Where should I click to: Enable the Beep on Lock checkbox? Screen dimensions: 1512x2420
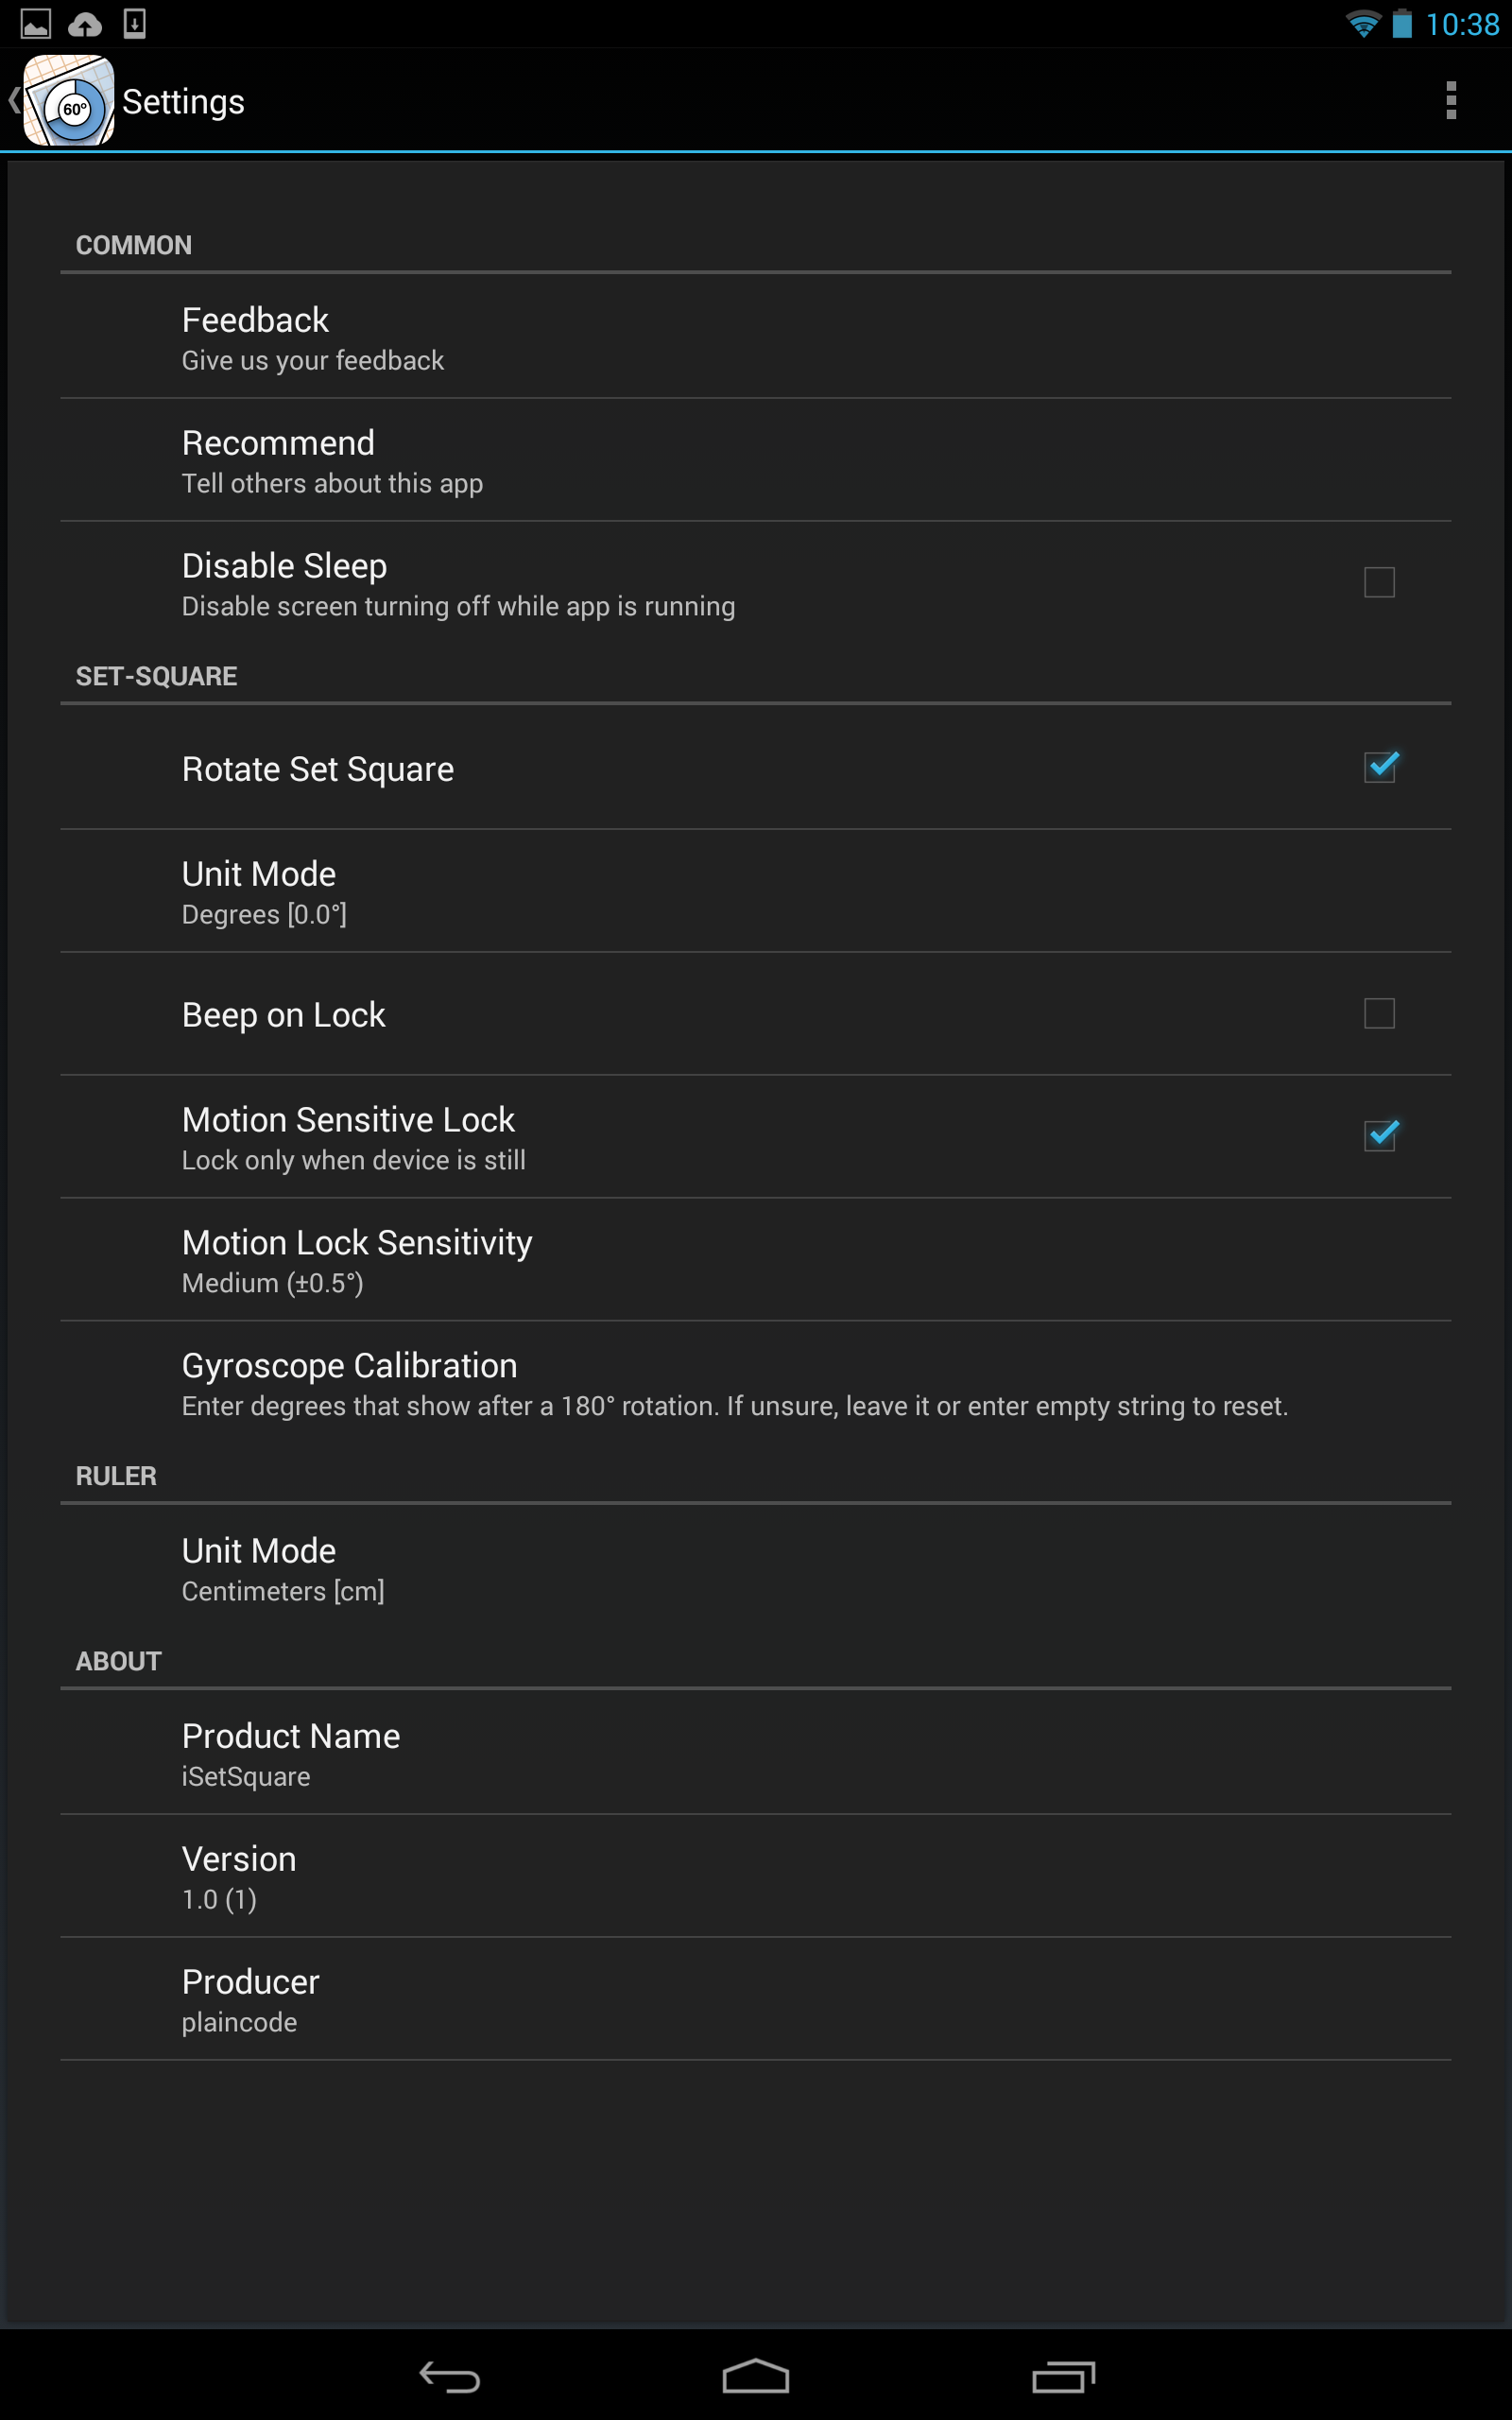click(x=1379, y=1013)
